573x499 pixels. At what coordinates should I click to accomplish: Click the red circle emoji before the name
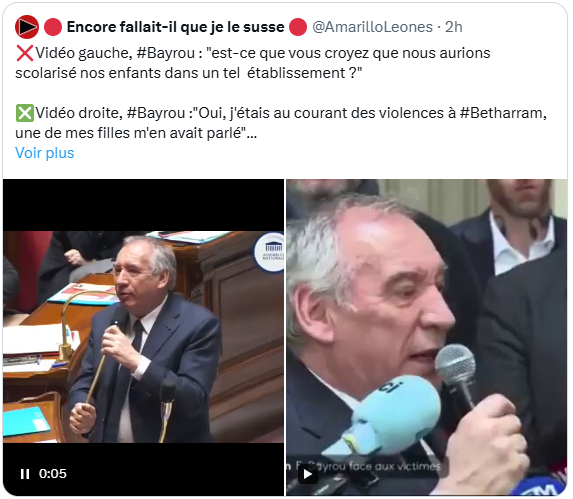click(53, 27)
